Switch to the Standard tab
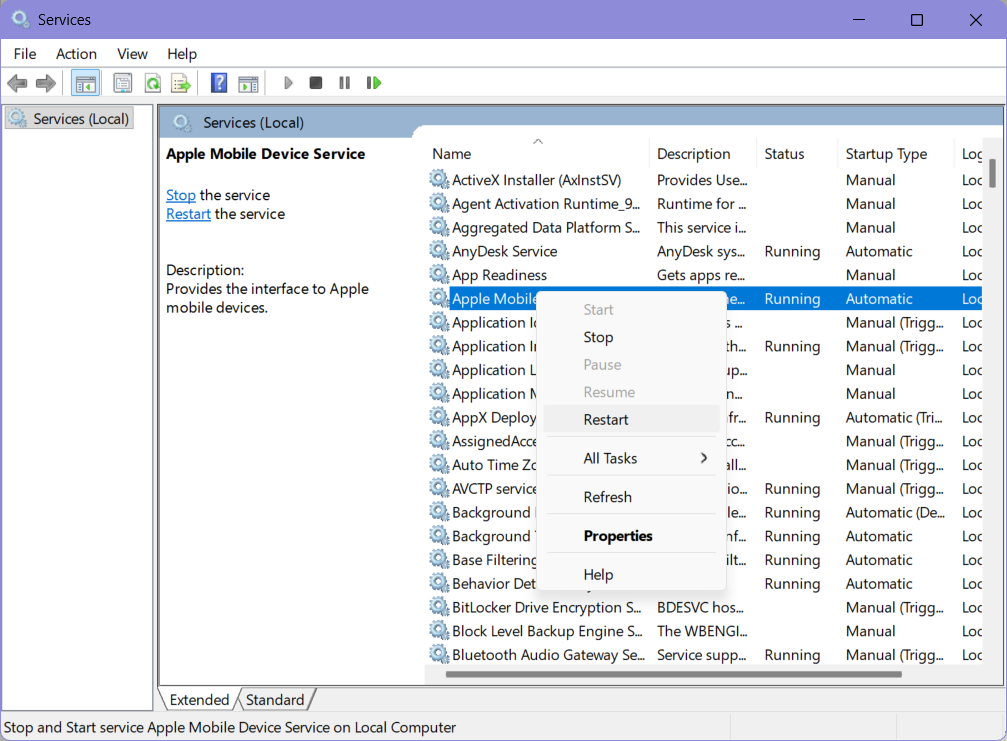Viewport: 1007px width, 741px height. [276, 700]
